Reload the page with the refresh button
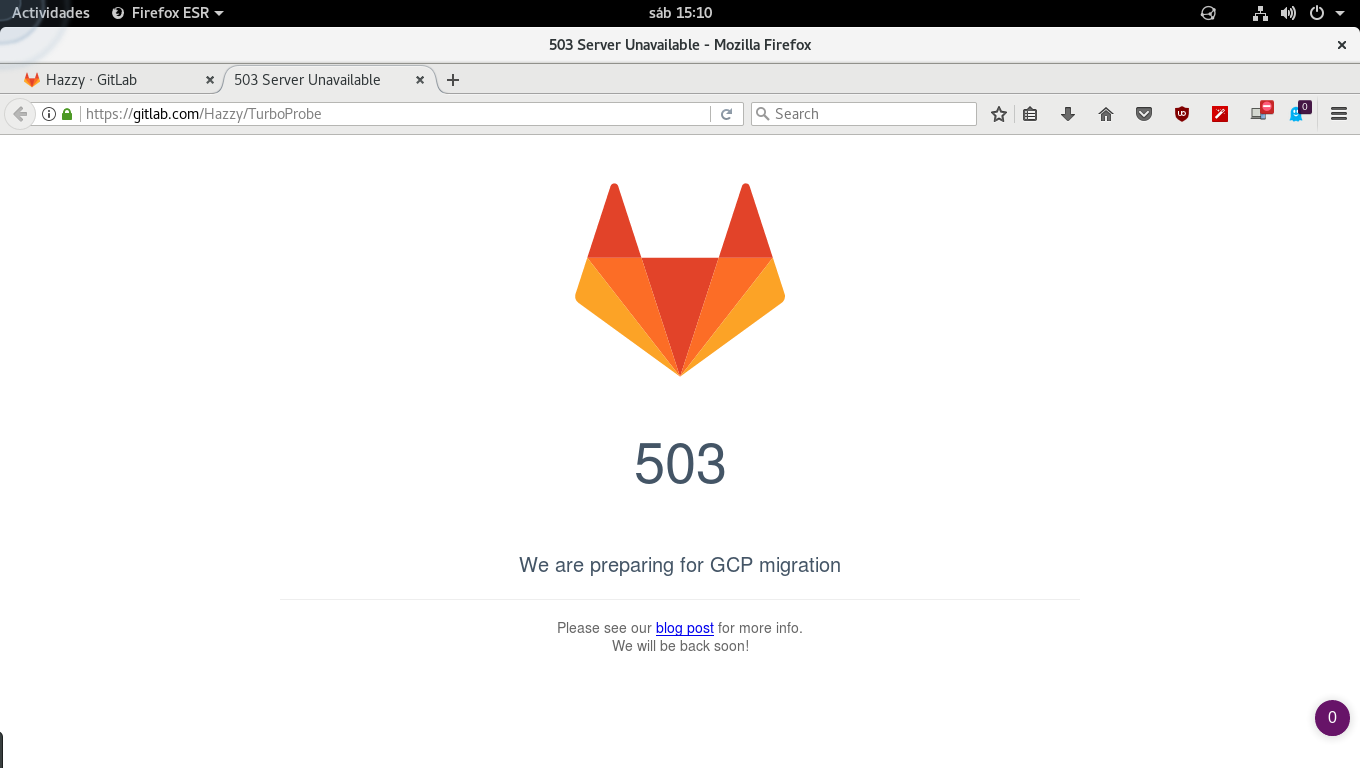 (727, 114)
